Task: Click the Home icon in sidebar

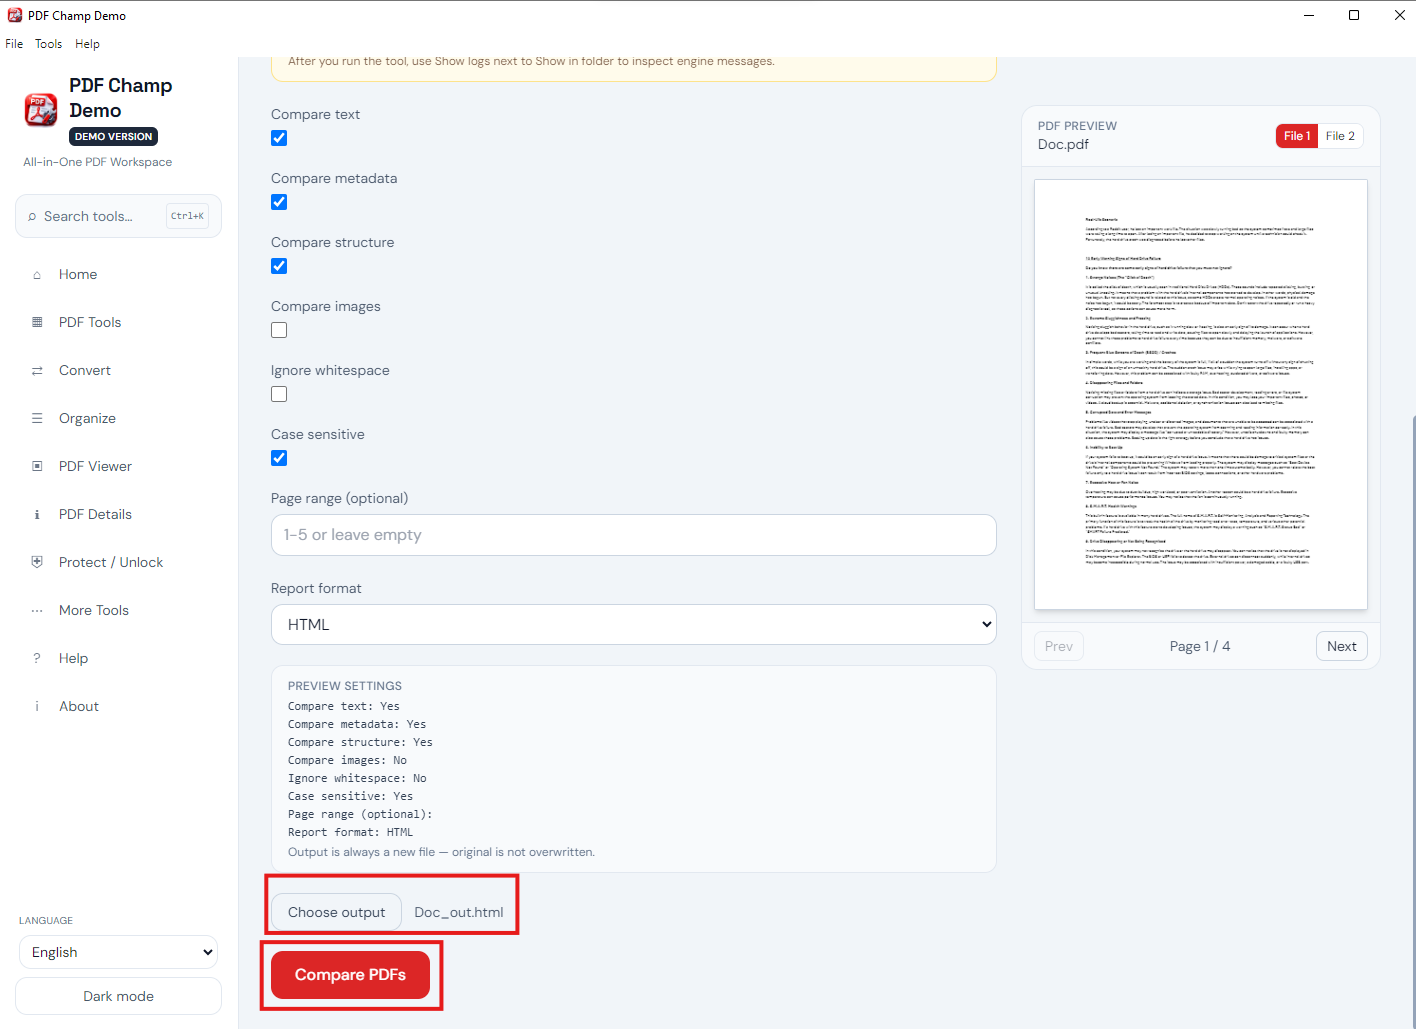Action: (x=37, y=275)
